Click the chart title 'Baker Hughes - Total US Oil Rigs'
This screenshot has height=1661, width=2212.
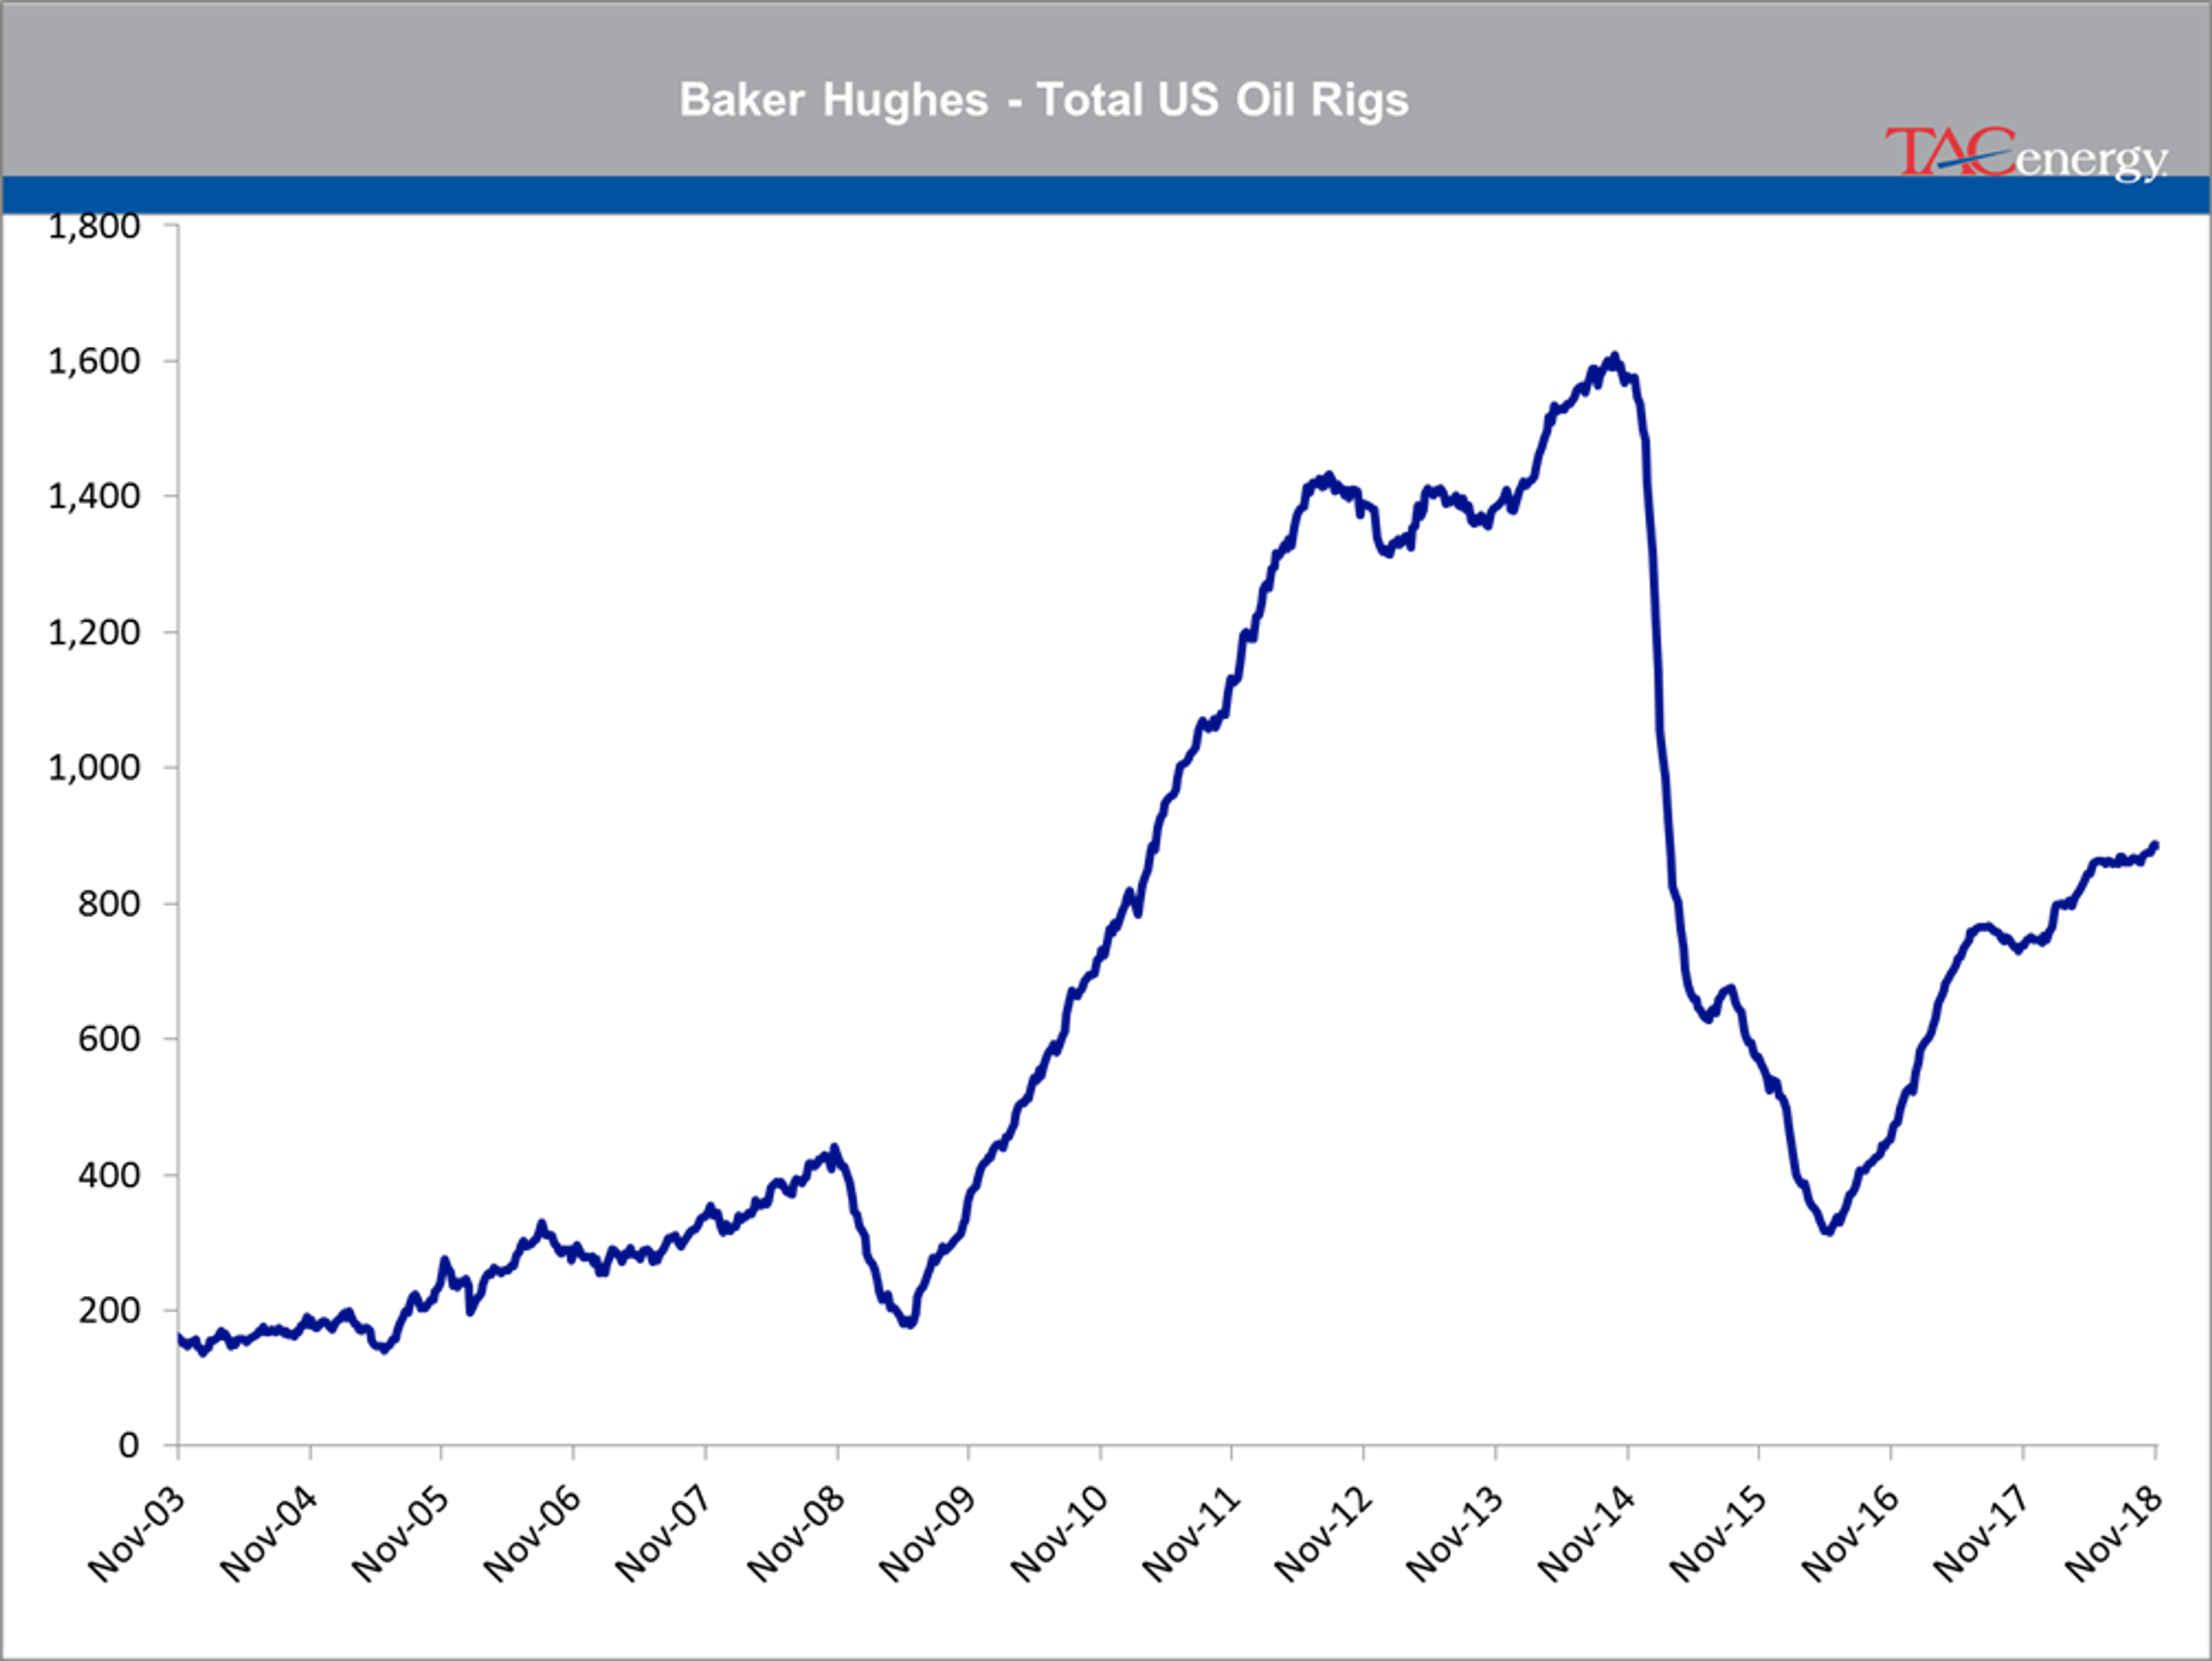point(1044,100)
